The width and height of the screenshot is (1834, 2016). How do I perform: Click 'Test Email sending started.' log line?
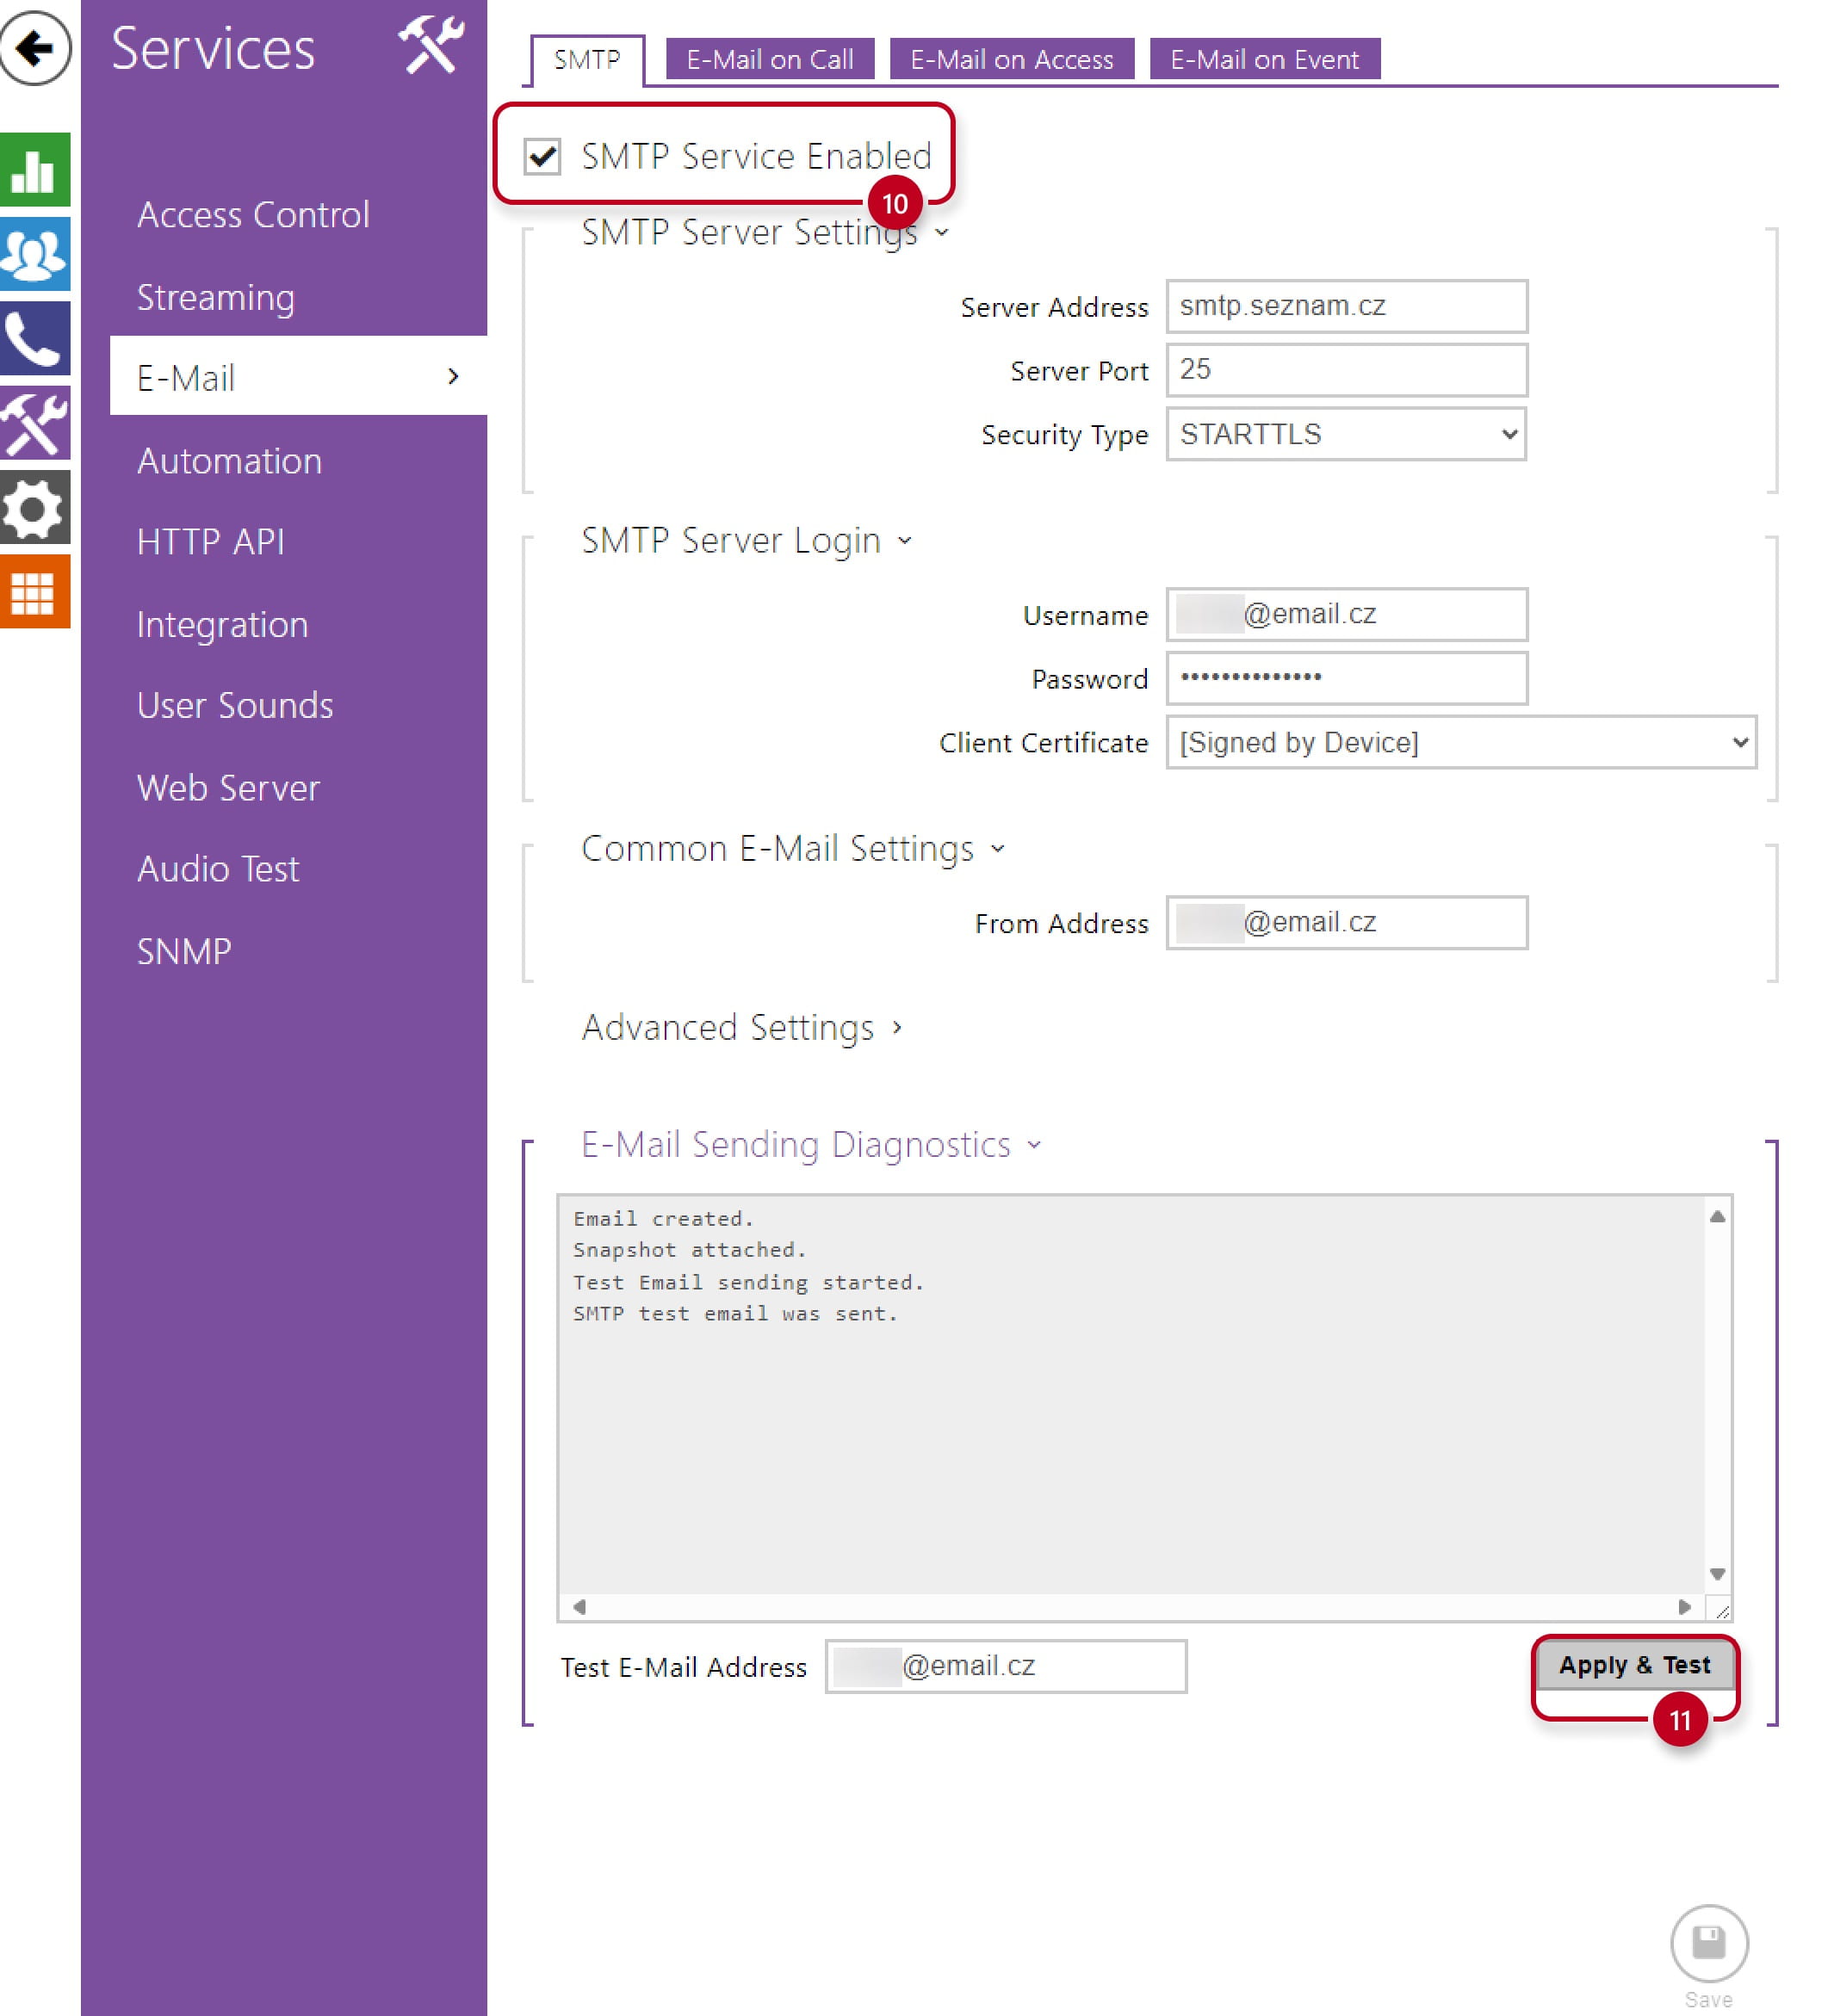748,1282
